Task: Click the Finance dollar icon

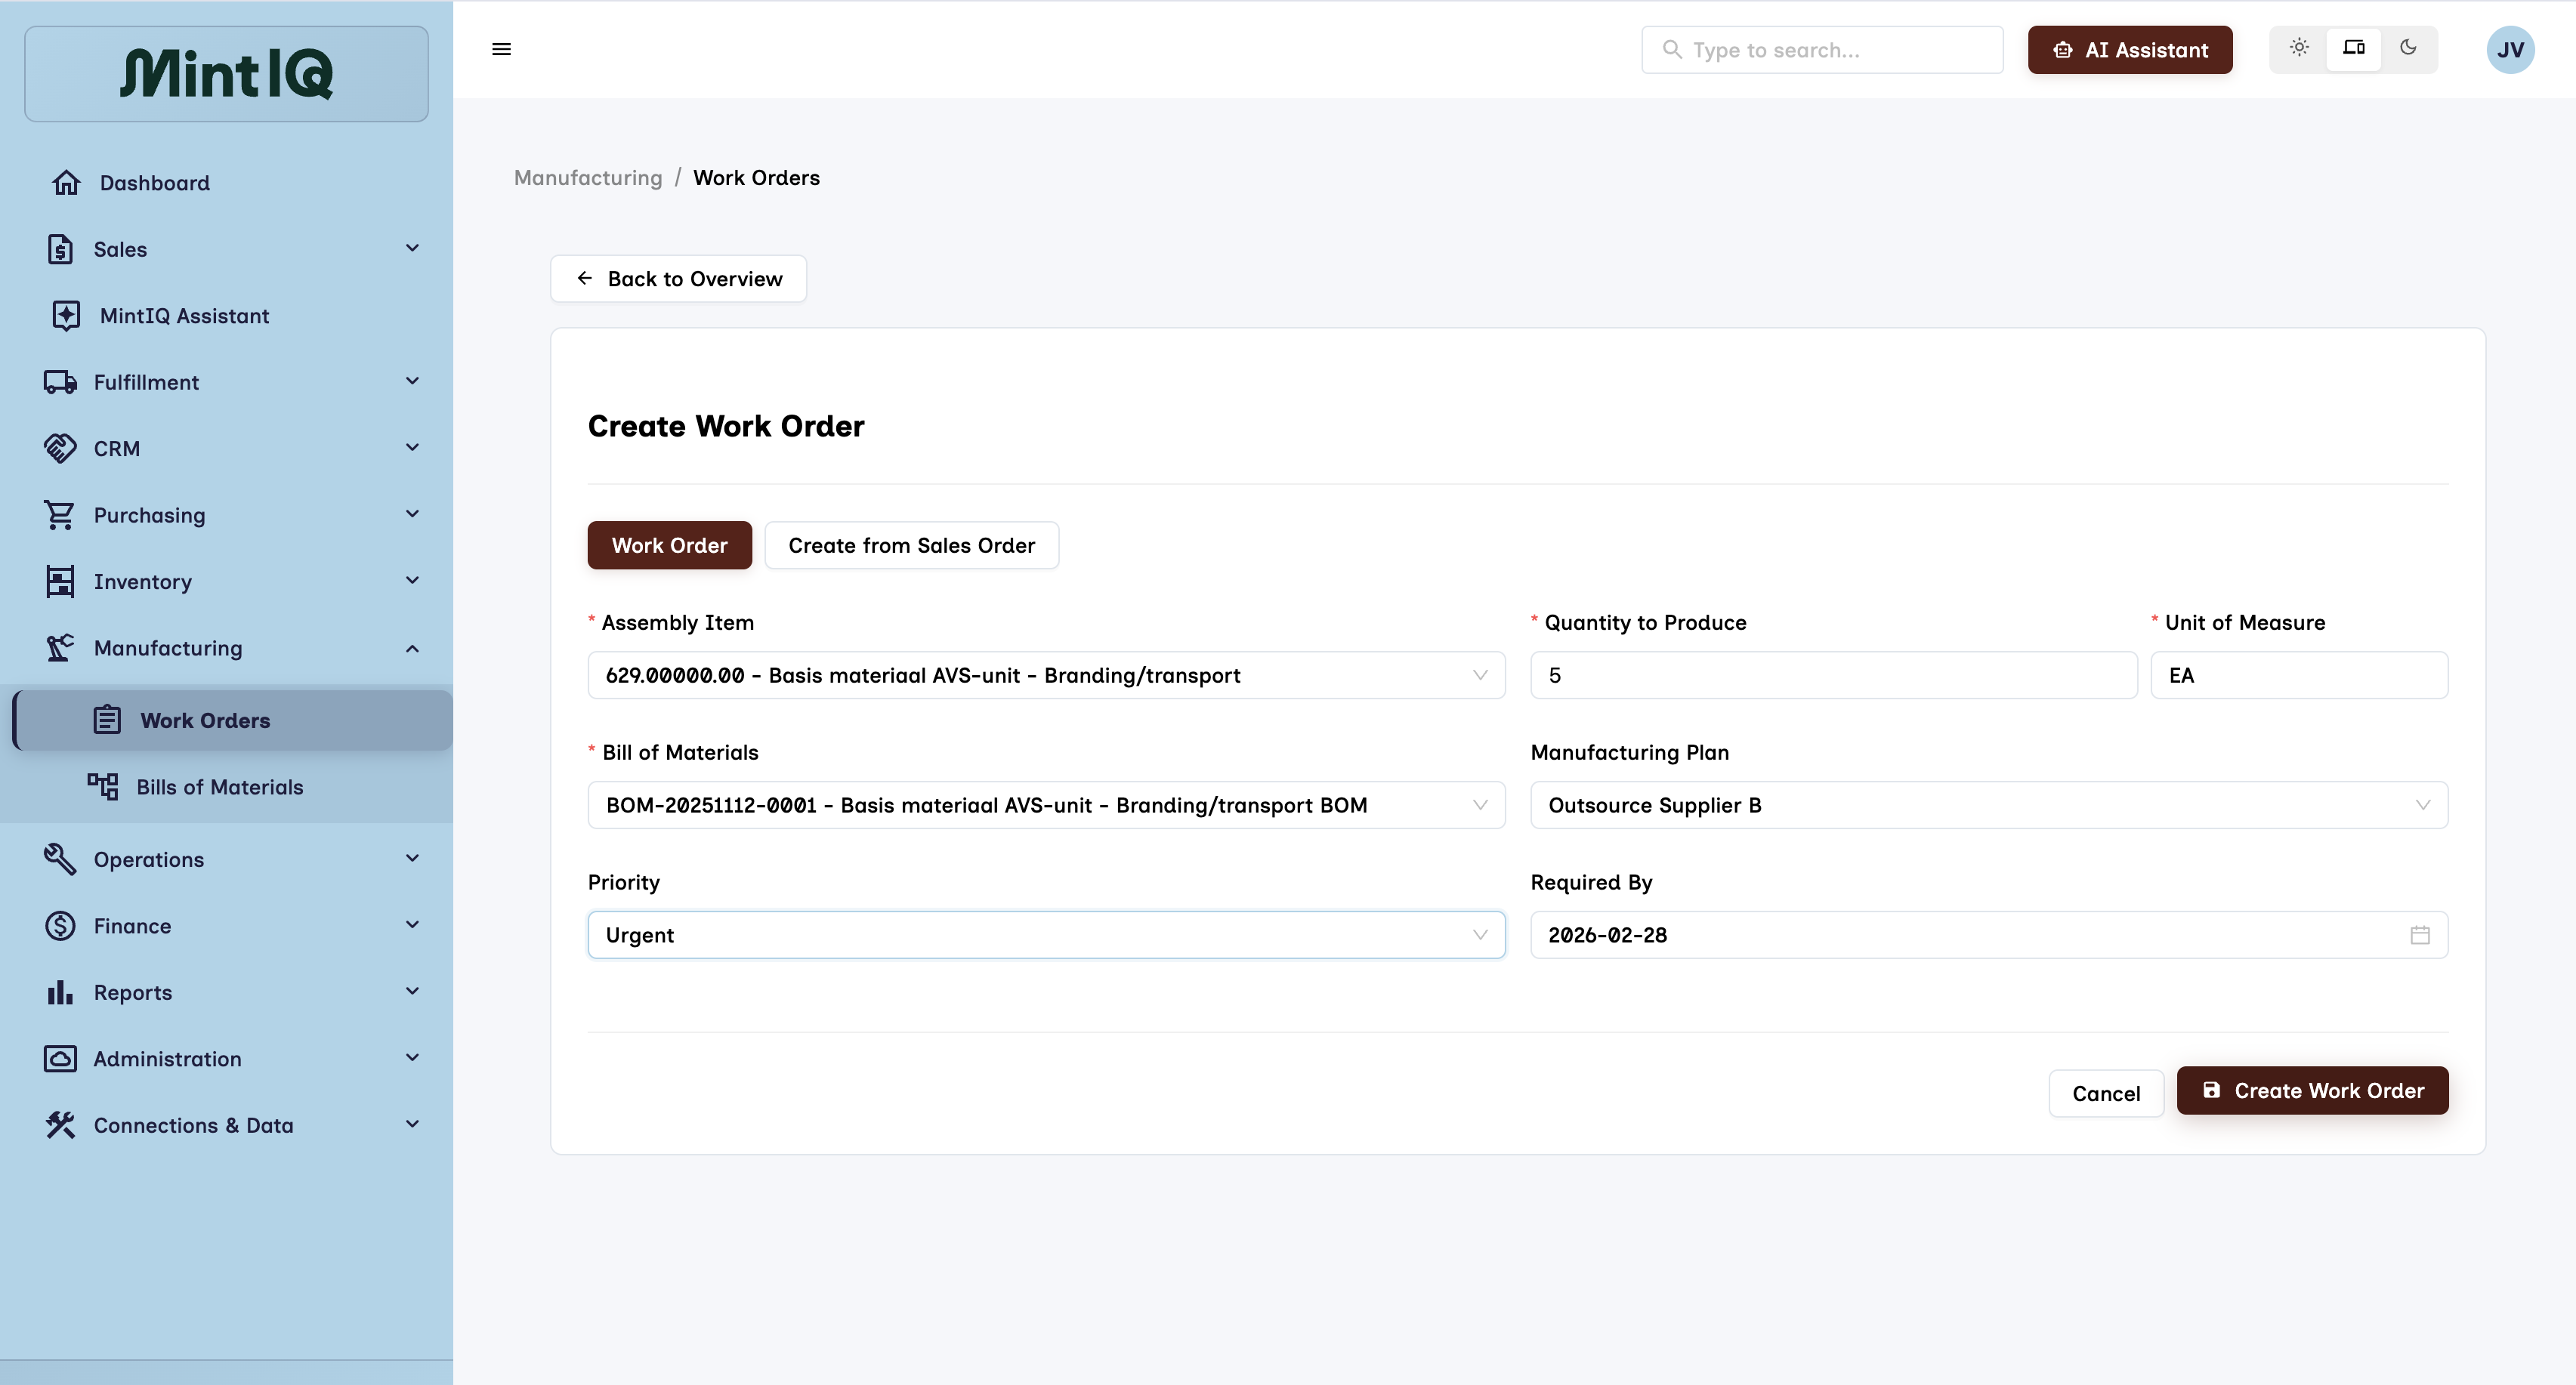Action: point(60,926)
